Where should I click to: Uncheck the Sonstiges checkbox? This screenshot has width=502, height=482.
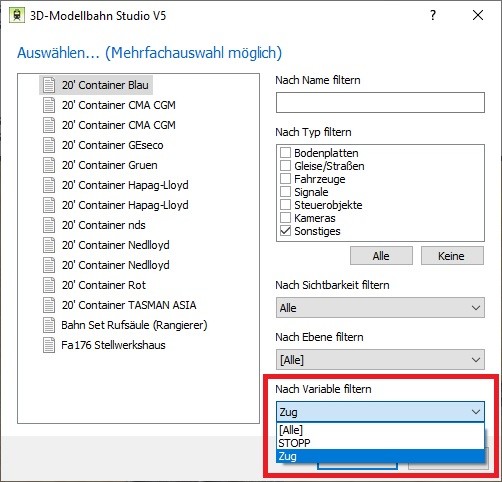tap(285, 231)
